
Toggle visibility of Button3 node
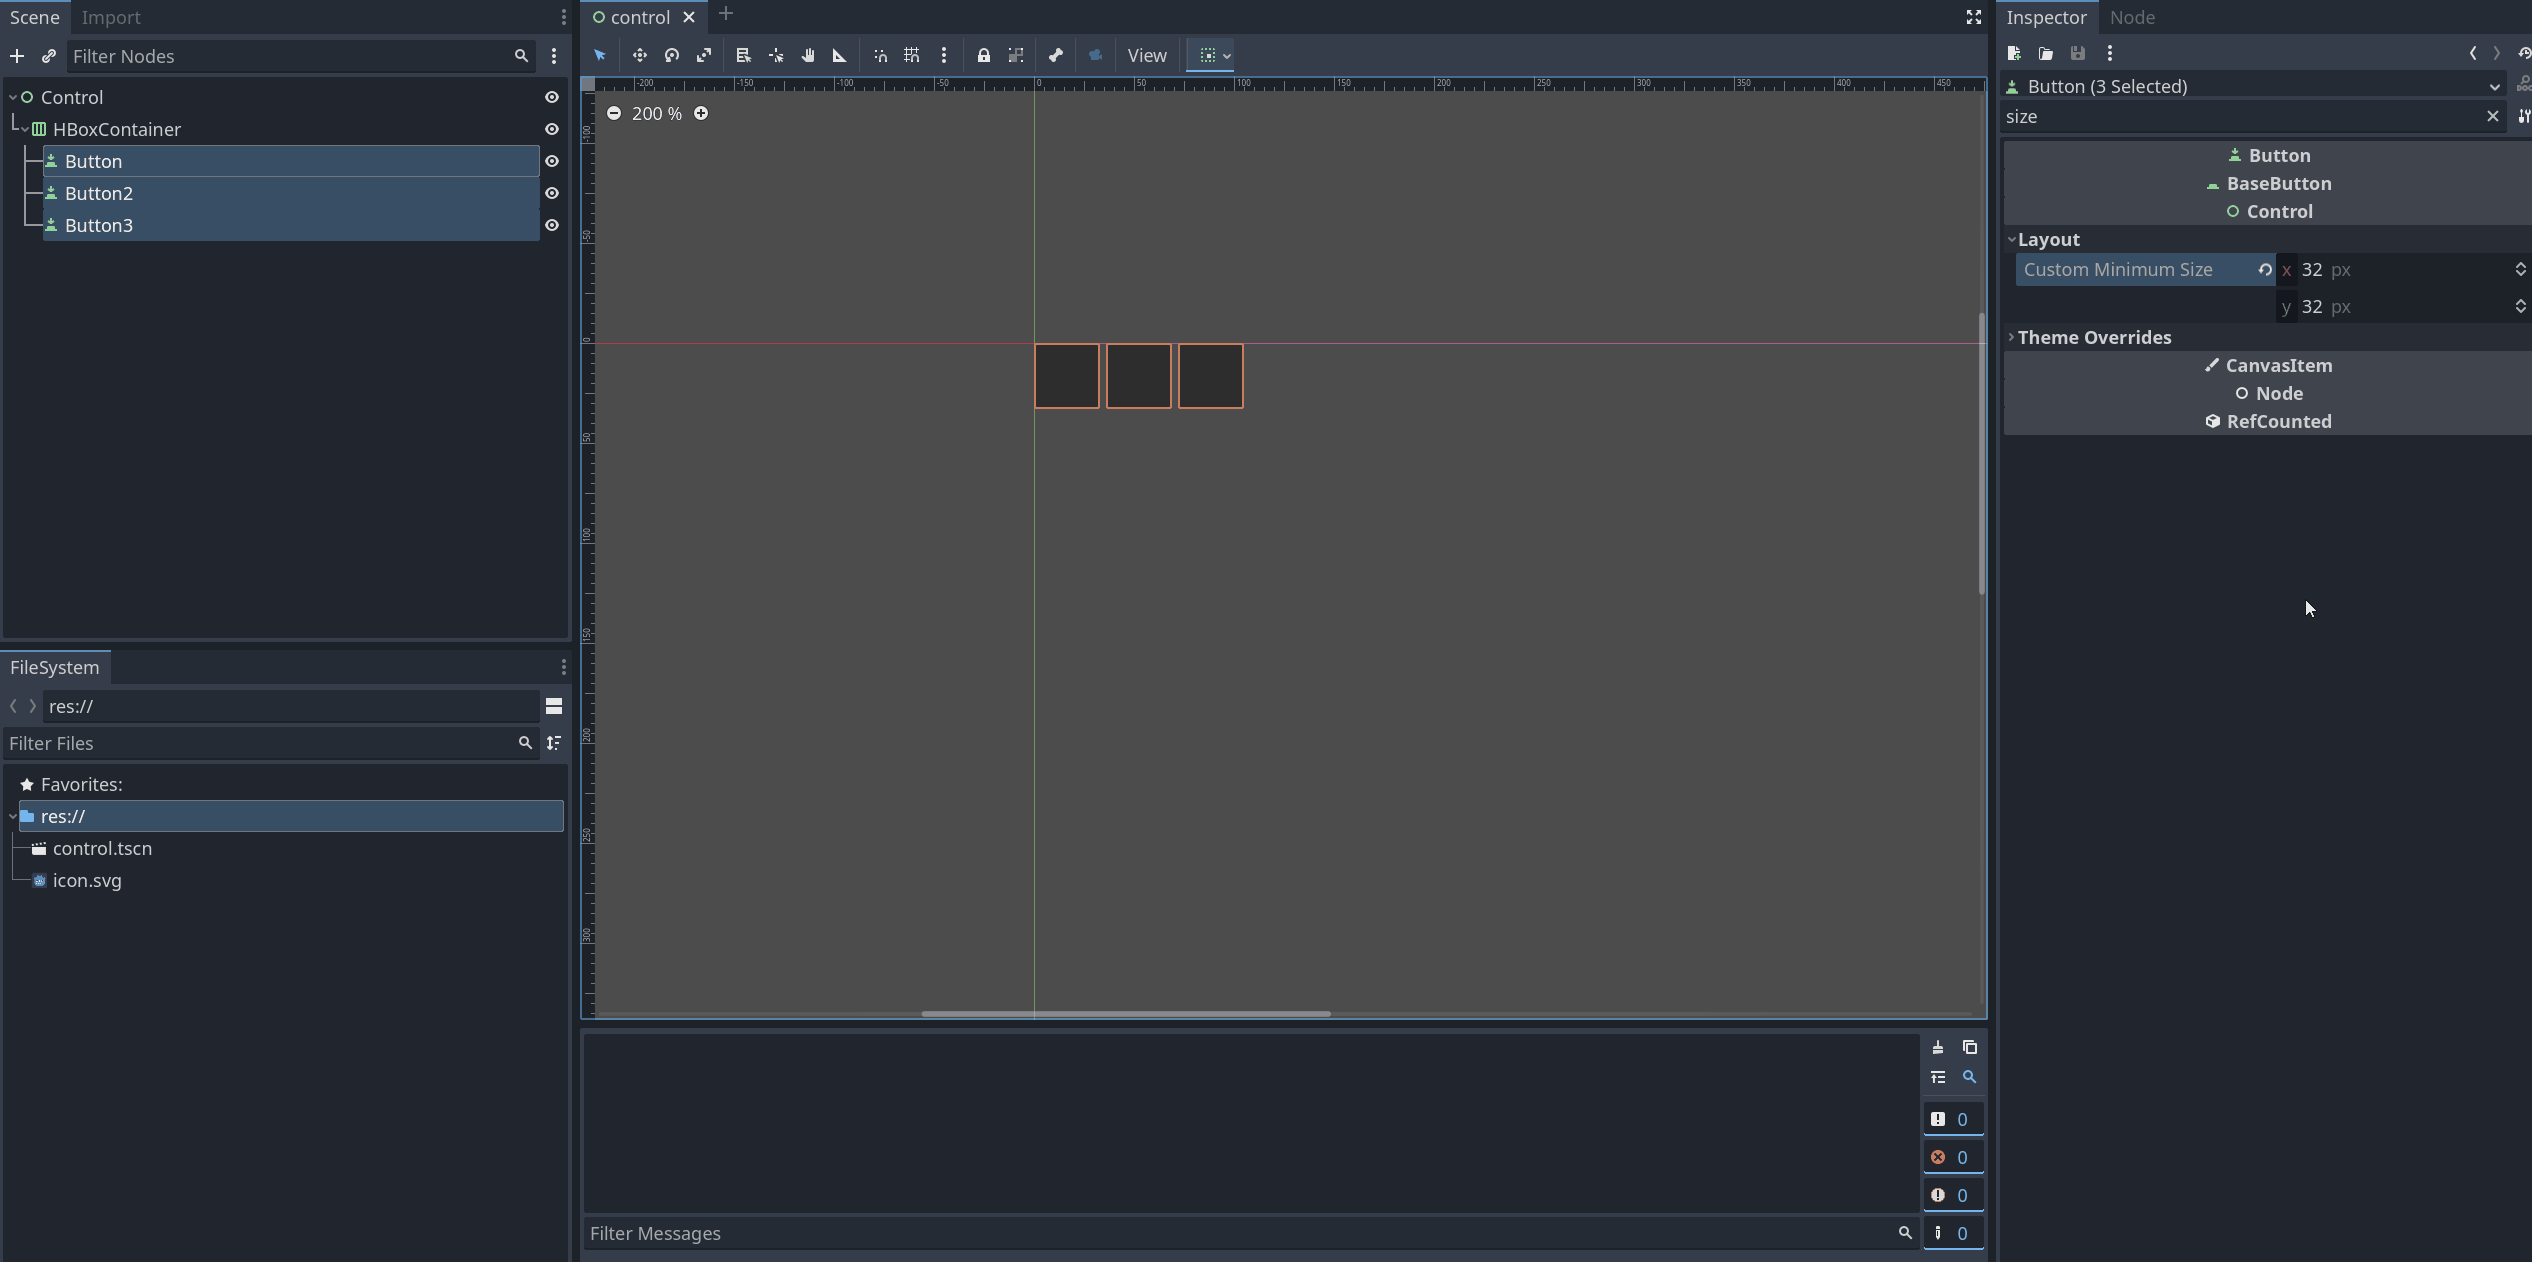551,225
